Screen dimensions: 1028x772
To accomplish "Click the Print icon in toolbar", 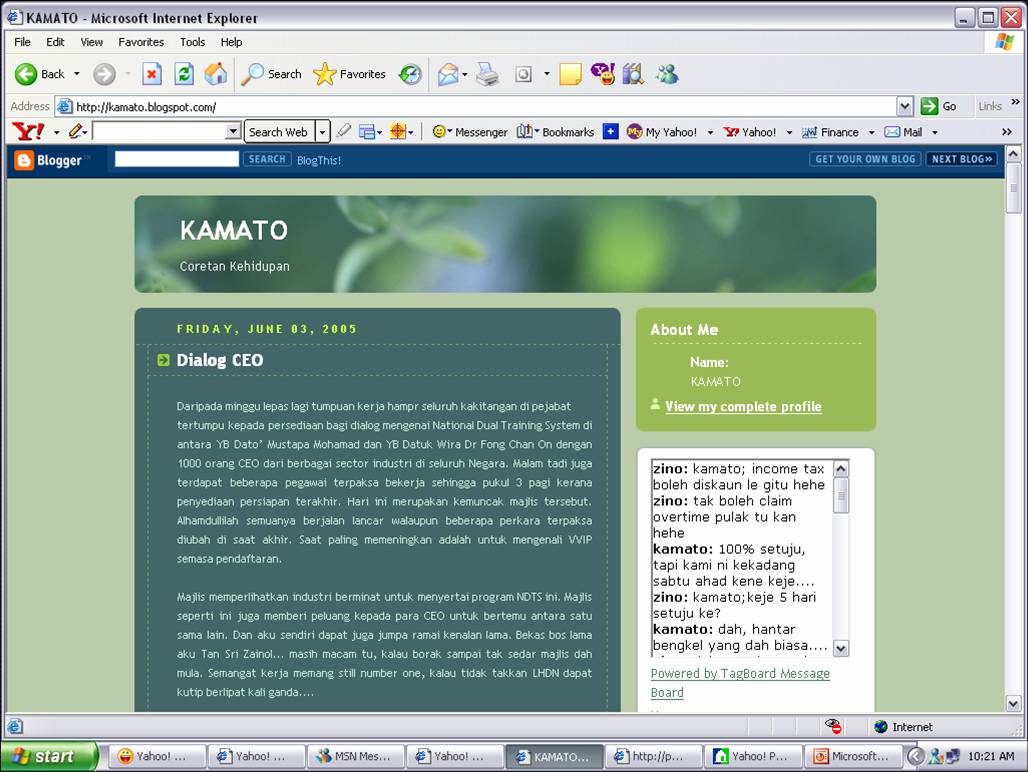I will (487, 74).
